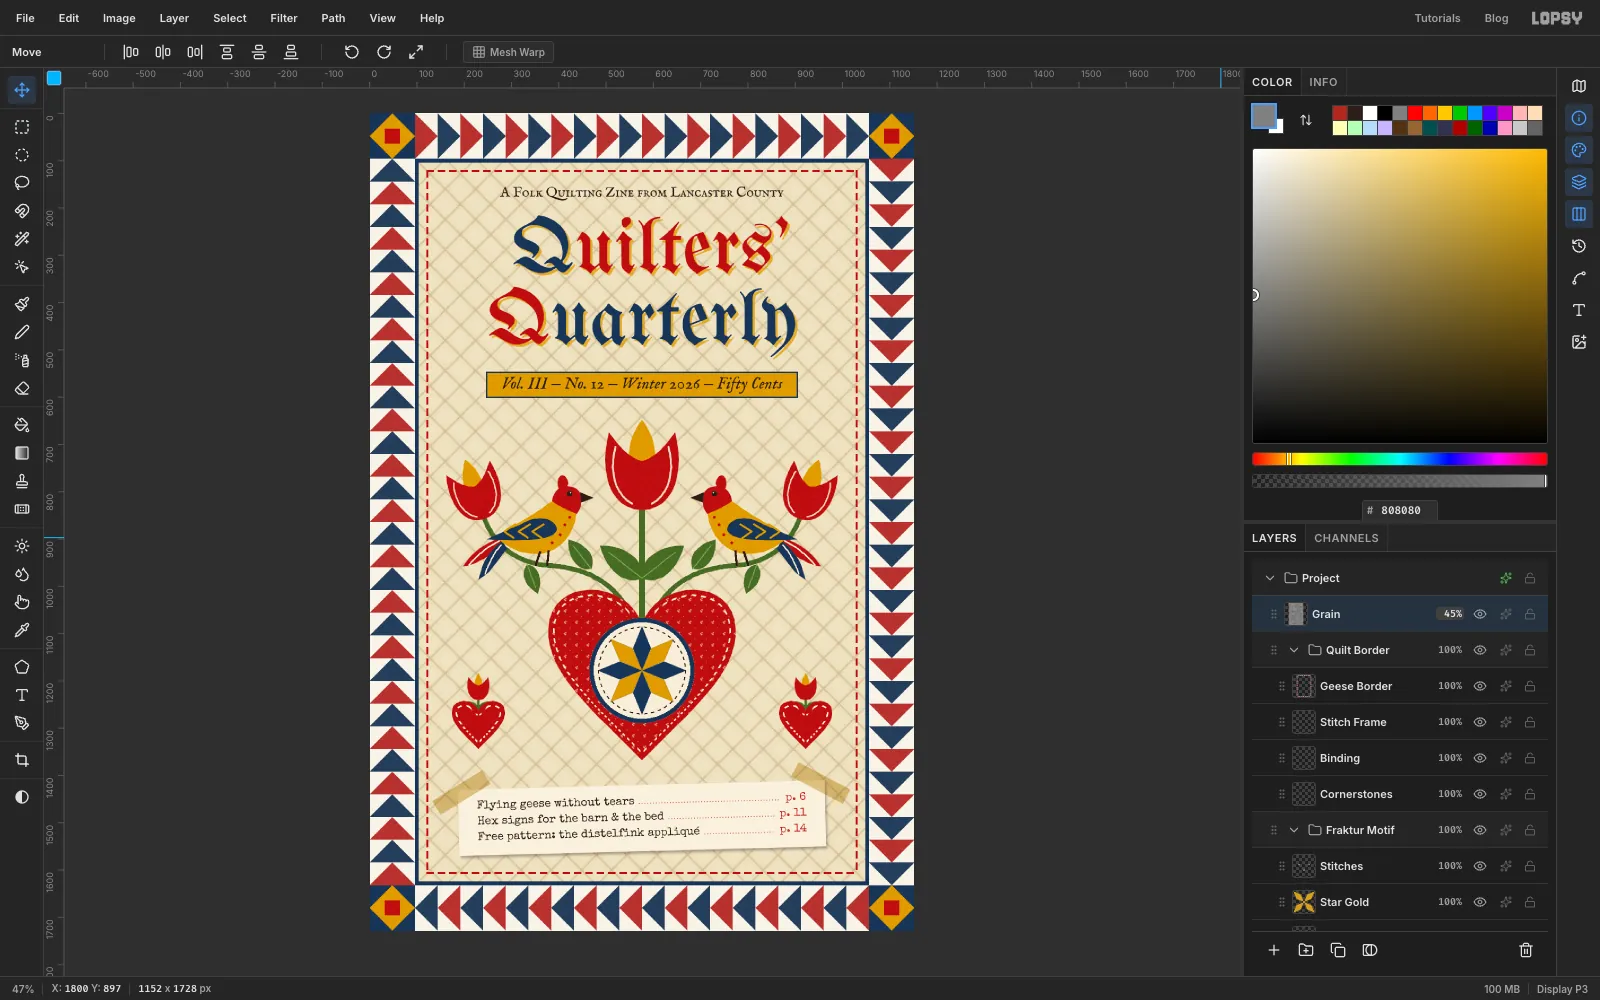Open the Blog link
The height and width of the screenshot is (1000, 1600).
[x=1496, y=18]
